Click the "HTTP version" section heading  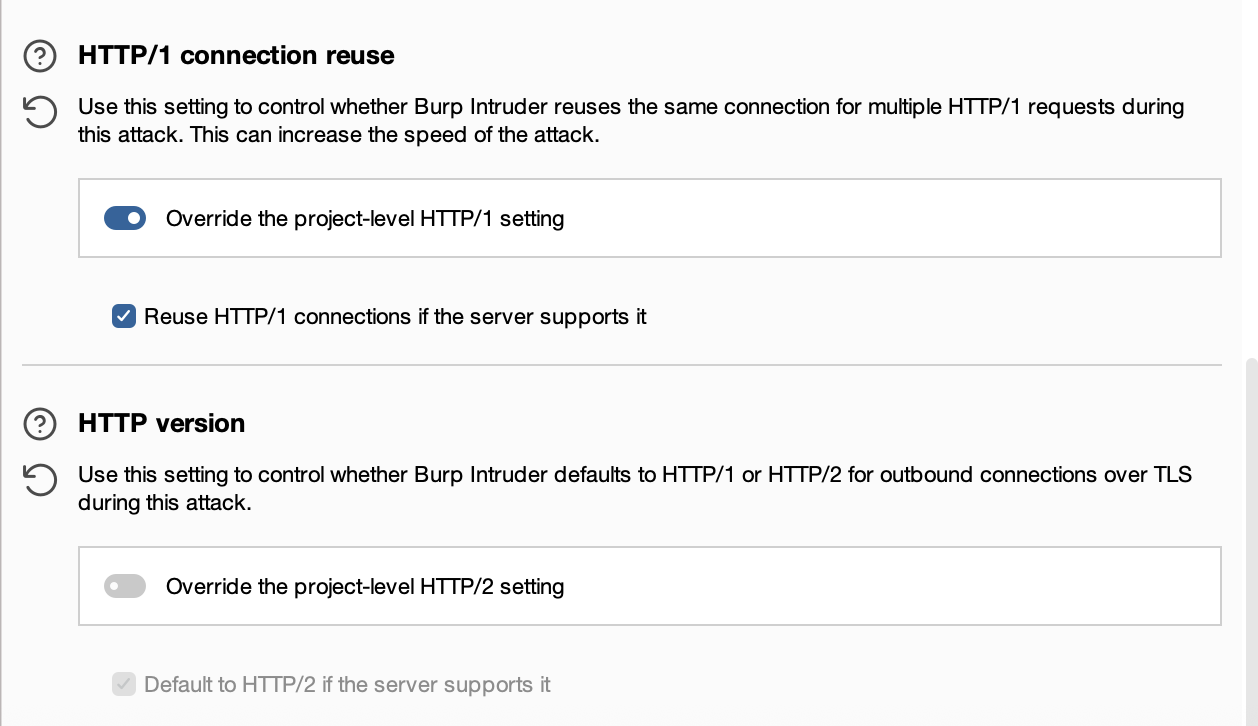pyautogui.click(x=161, y=423)
